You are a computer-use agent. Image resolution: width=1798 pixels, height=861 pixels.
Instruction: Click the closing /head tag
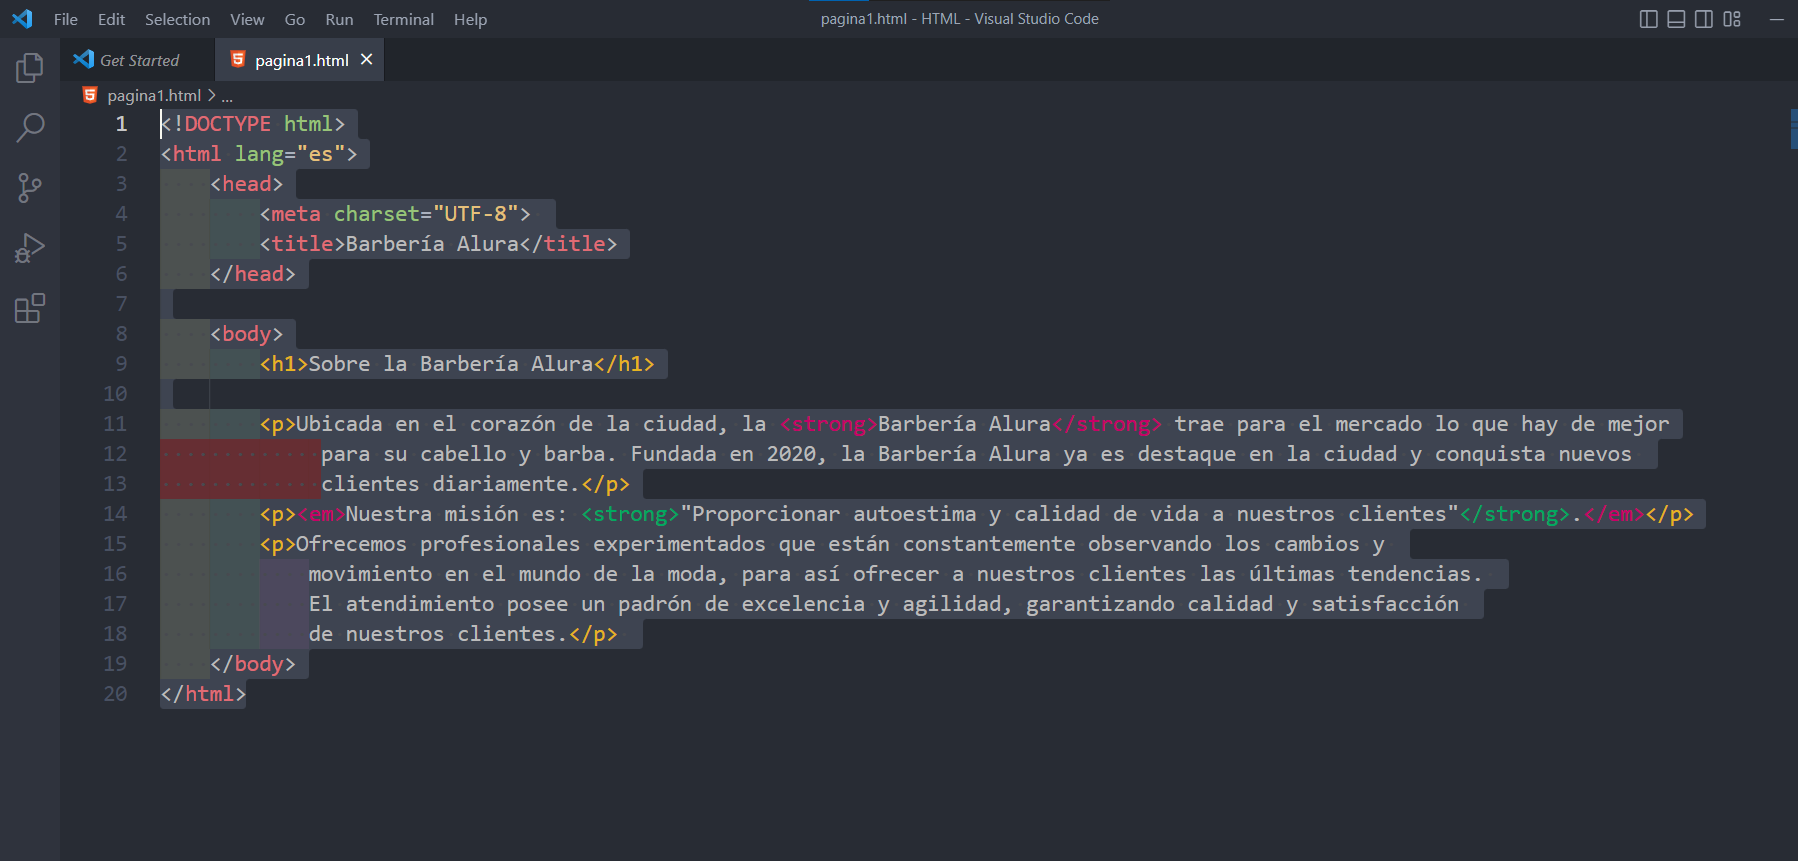(x=253, y=274)
